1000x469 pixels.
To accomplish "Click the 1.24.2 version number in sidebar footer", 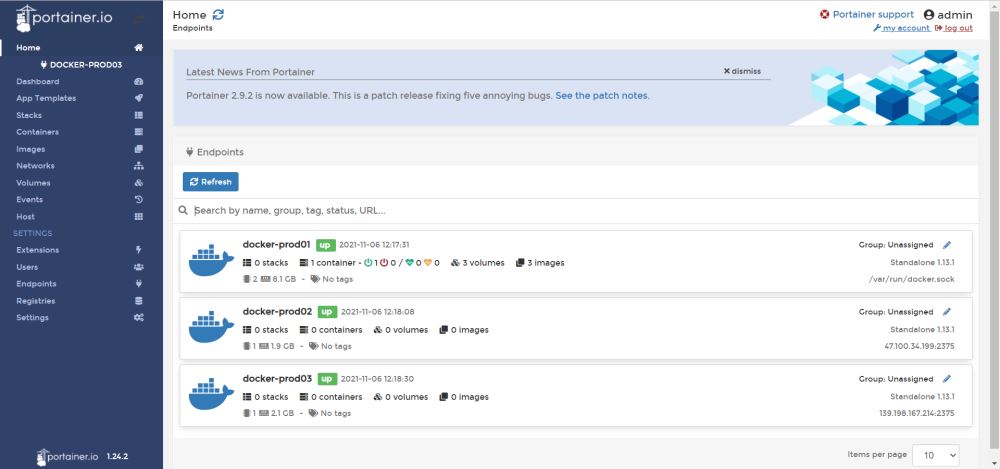I will (117, 457).
